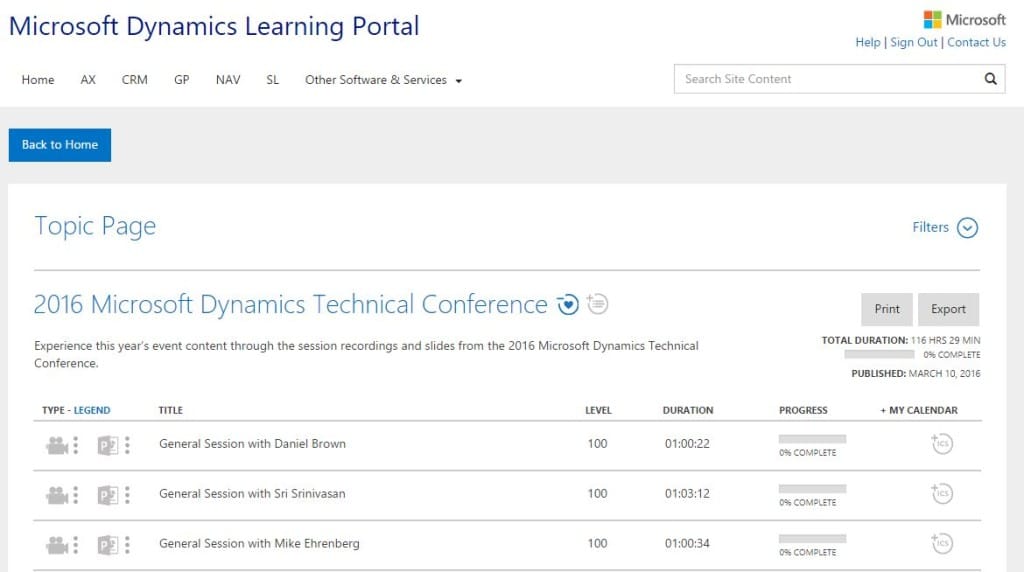Open the Help link

pyautogui.click(x=868, y=42)
